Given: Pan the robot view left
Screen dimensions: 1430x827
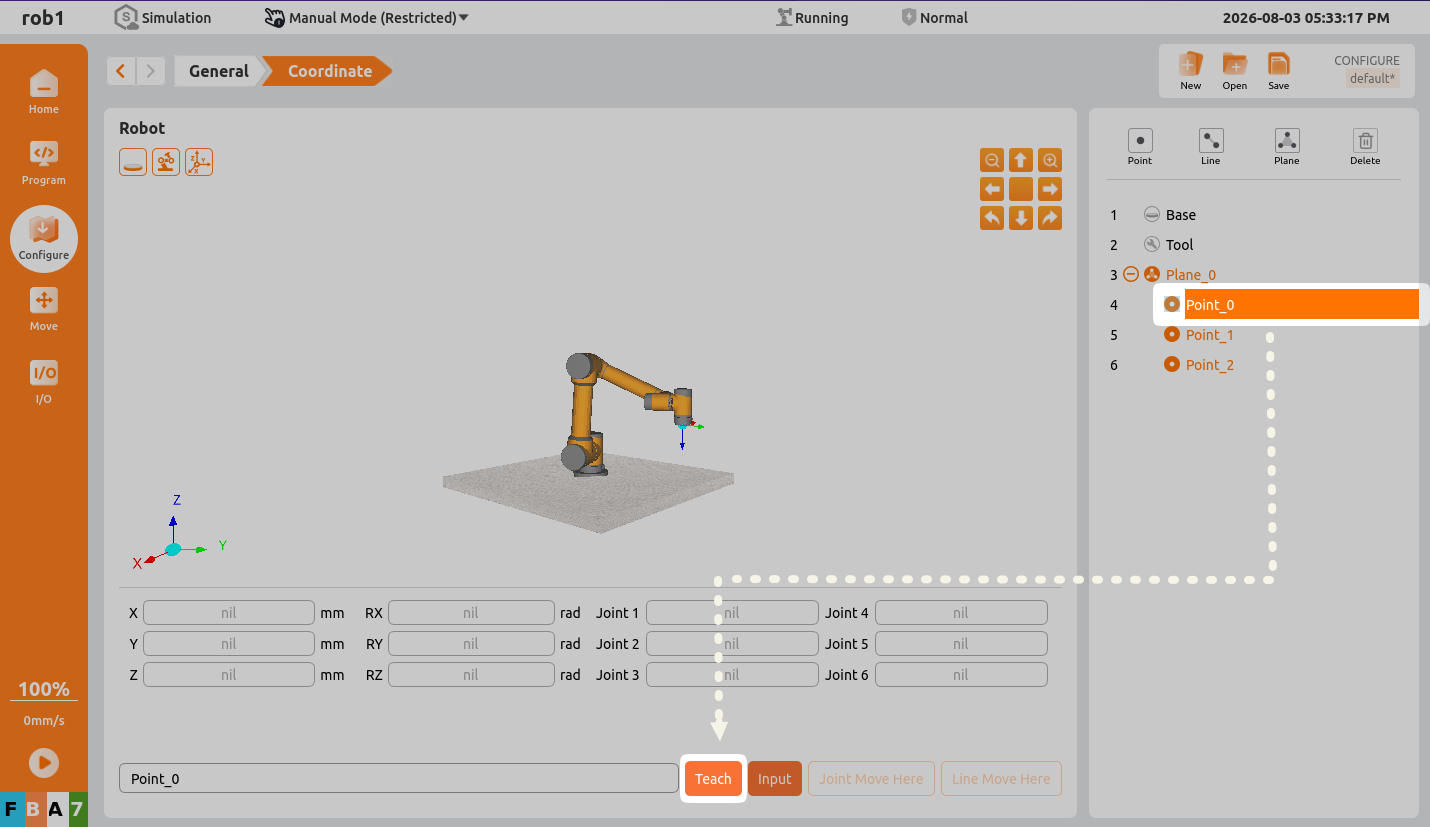Looking at the screenshot, I should click(992, 189).
